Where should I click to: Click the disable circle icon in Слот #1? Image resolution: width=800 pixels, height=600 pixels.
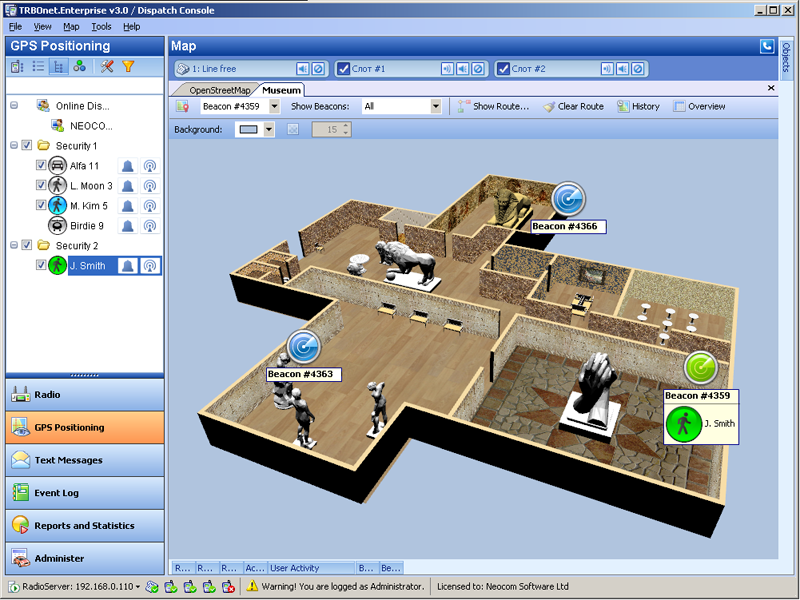pos(478,69)
